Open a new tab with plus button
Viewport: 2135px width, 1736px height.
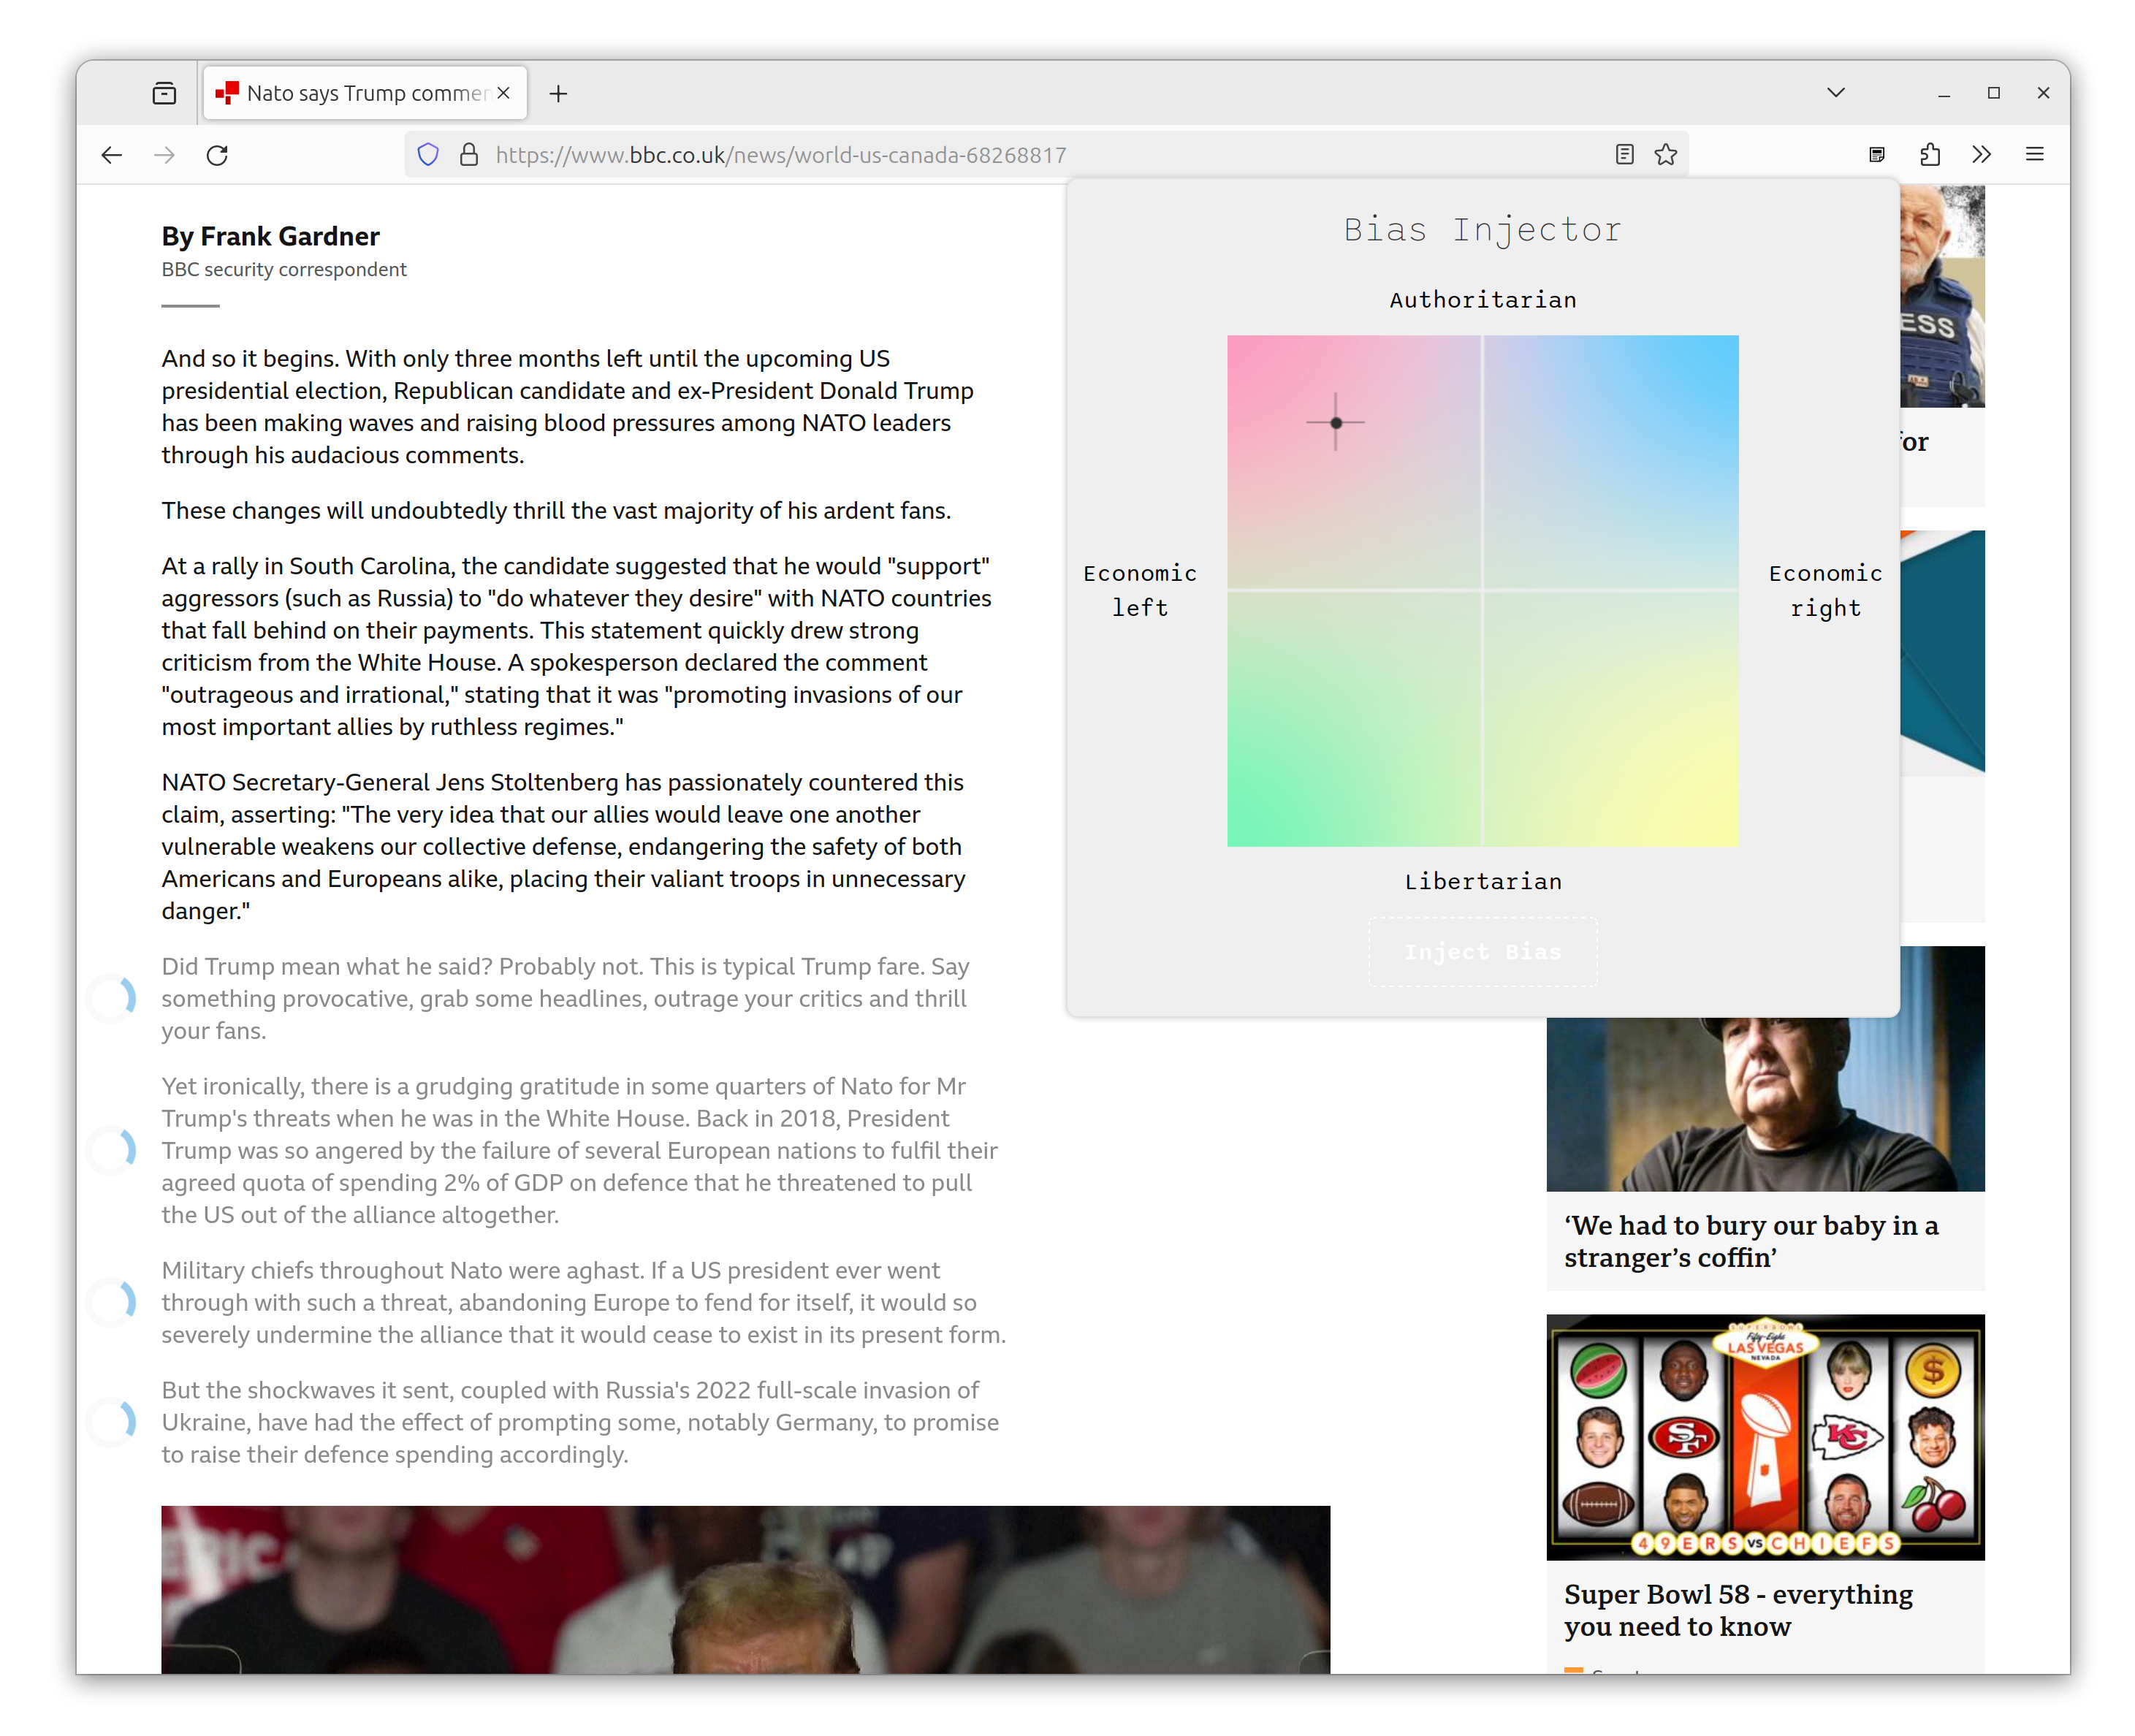coord(558,93)
